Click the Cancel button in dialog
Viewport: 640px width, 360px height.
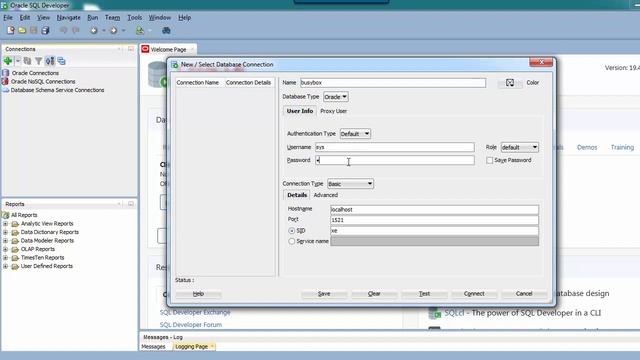(x=524, y=294)
